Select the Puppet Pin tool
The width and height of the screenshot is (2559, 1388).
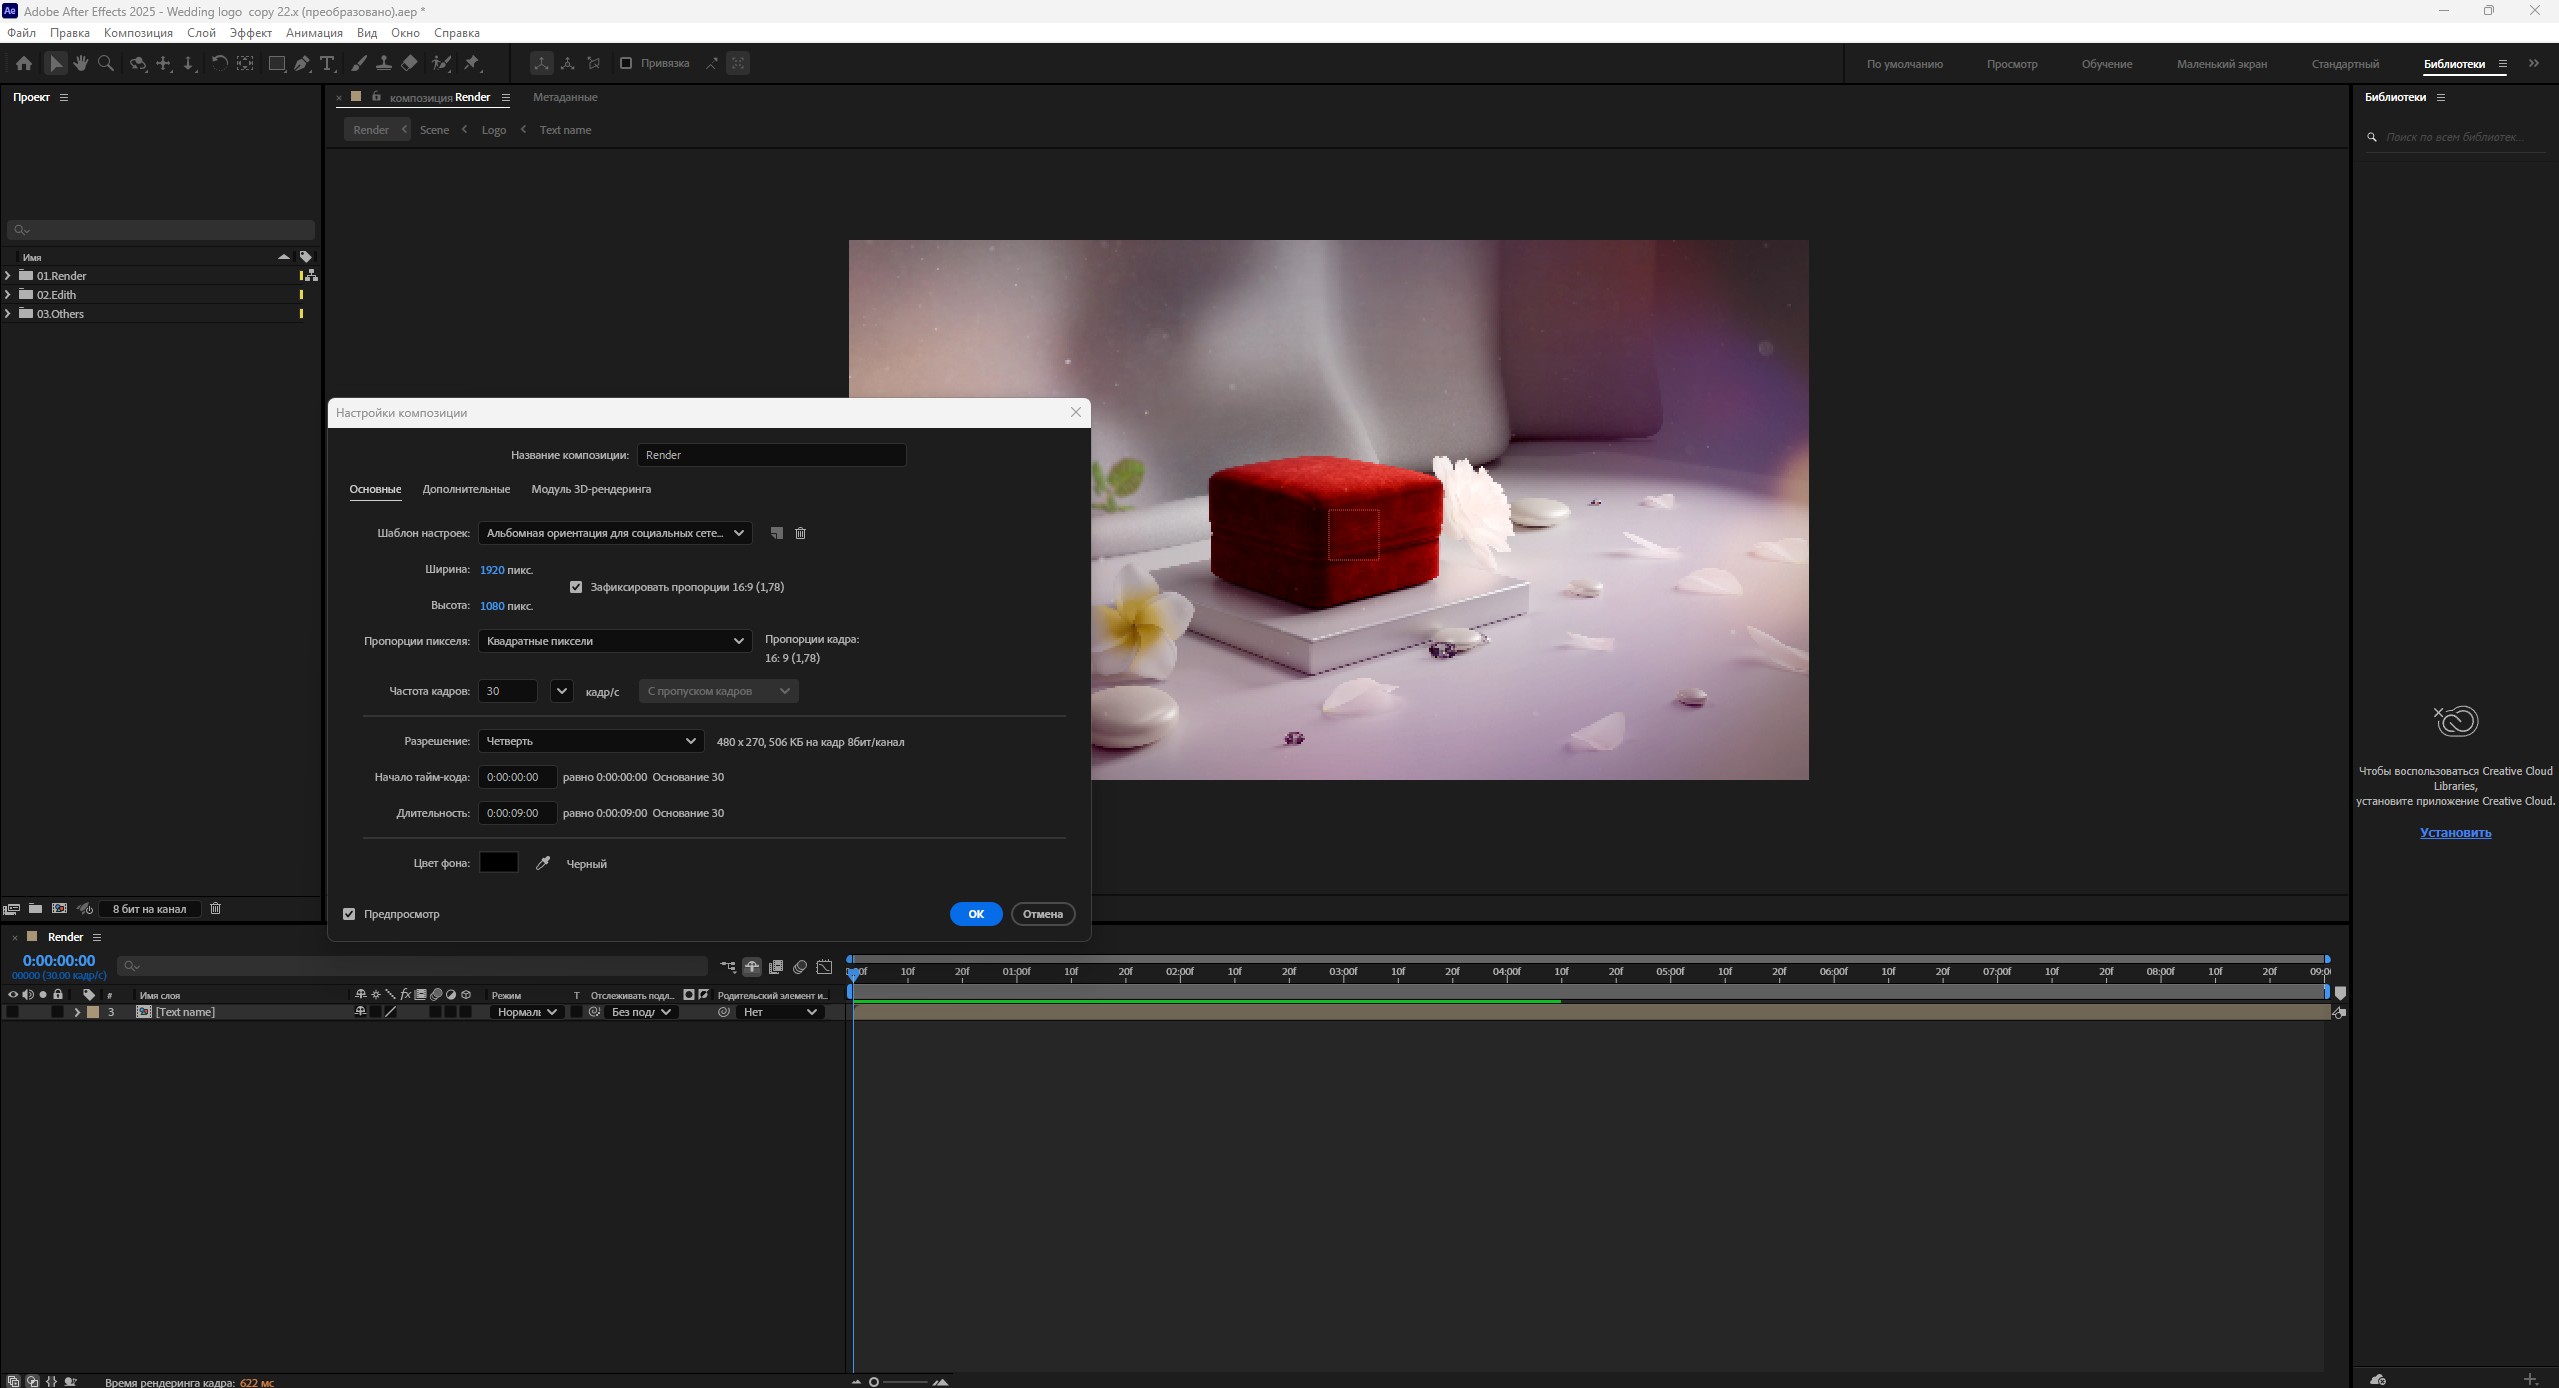click(x=472, y=63)
